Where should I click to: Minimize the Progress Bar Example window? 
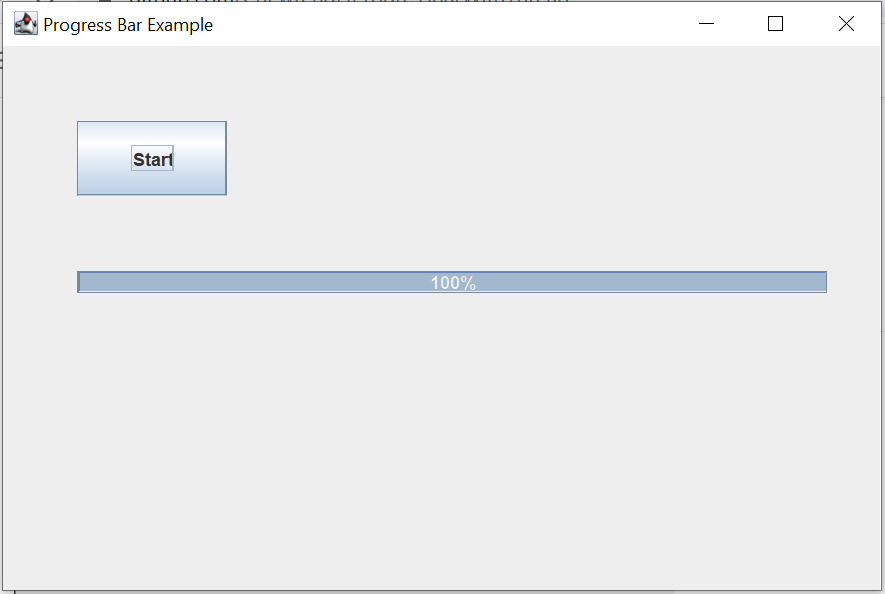point(706,23)
